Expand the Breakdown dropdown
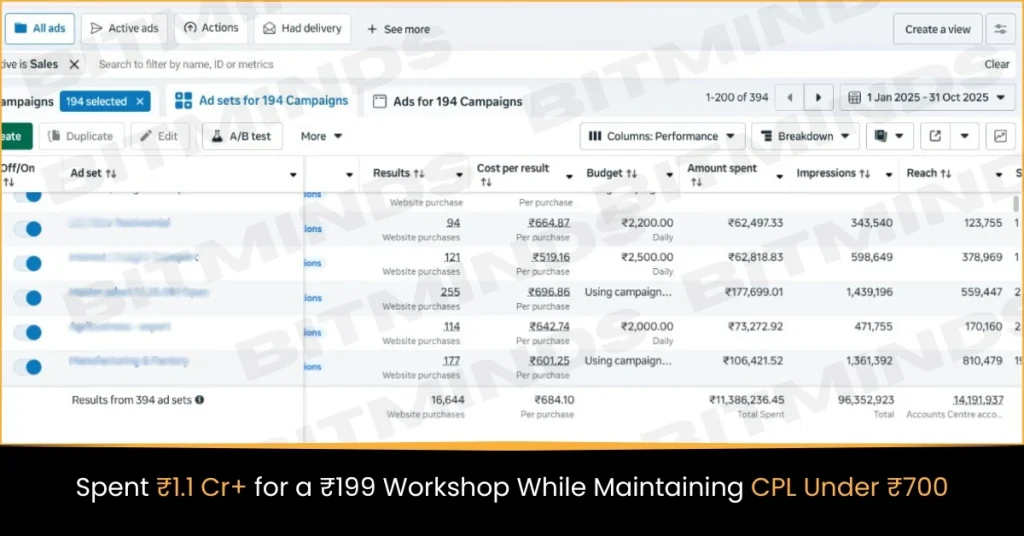This screenshot has height=536, width=1024. point(804,136)
